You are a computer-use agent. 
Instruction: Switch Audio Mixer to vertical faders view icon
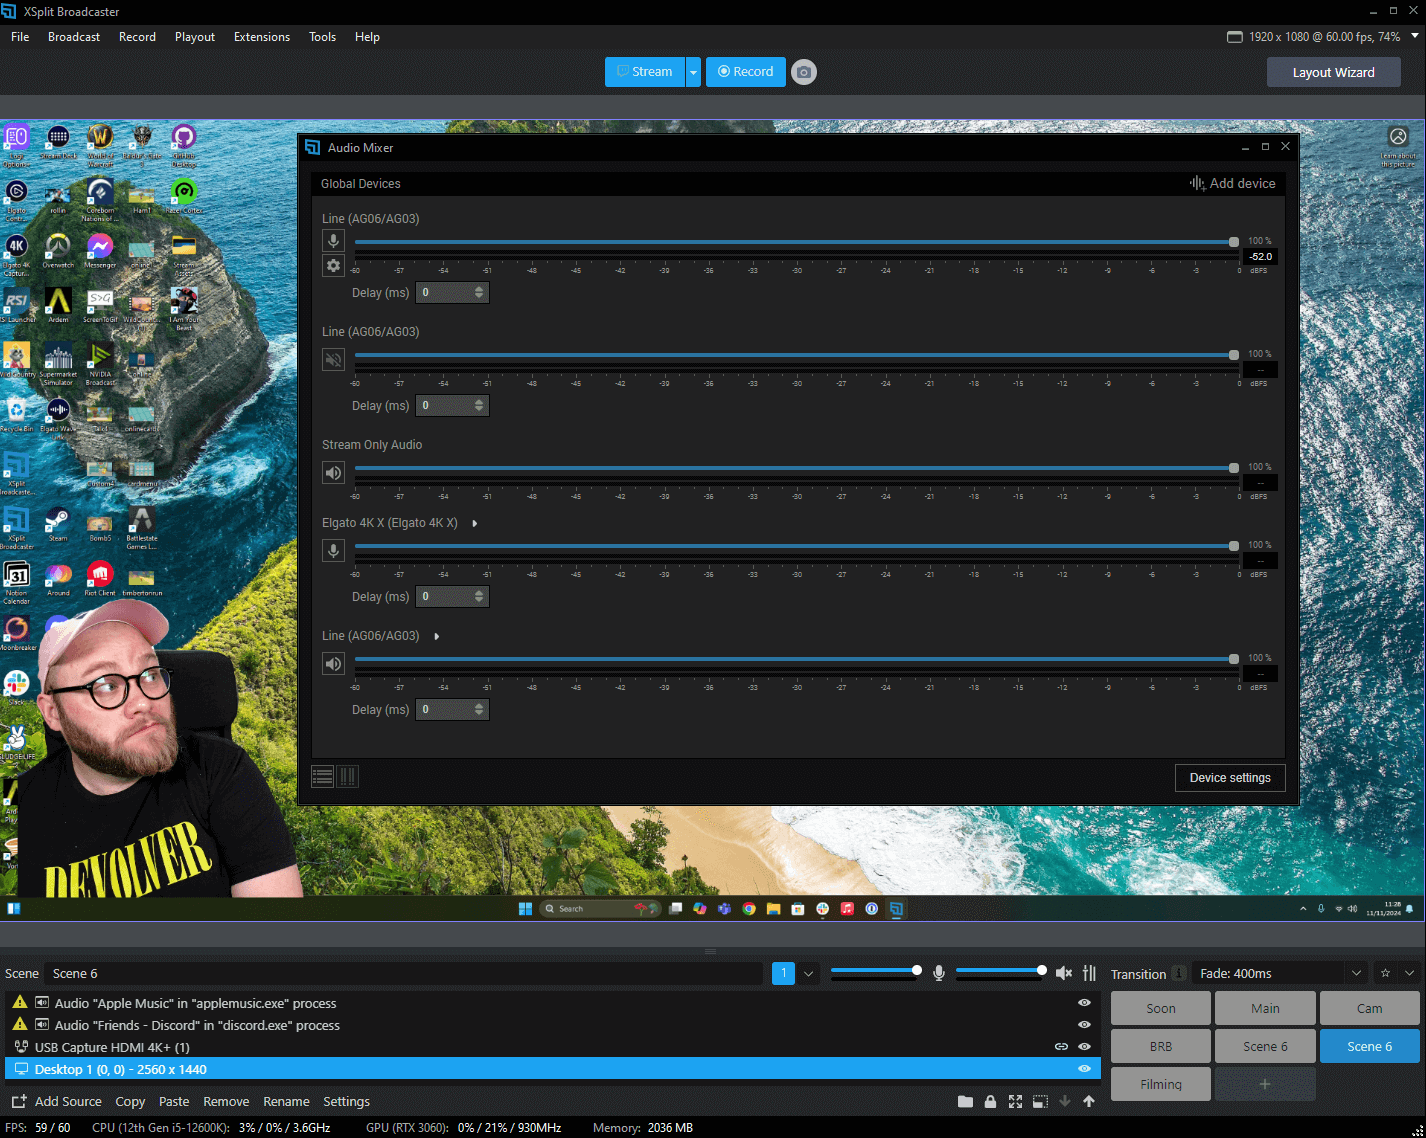(348, 777)
